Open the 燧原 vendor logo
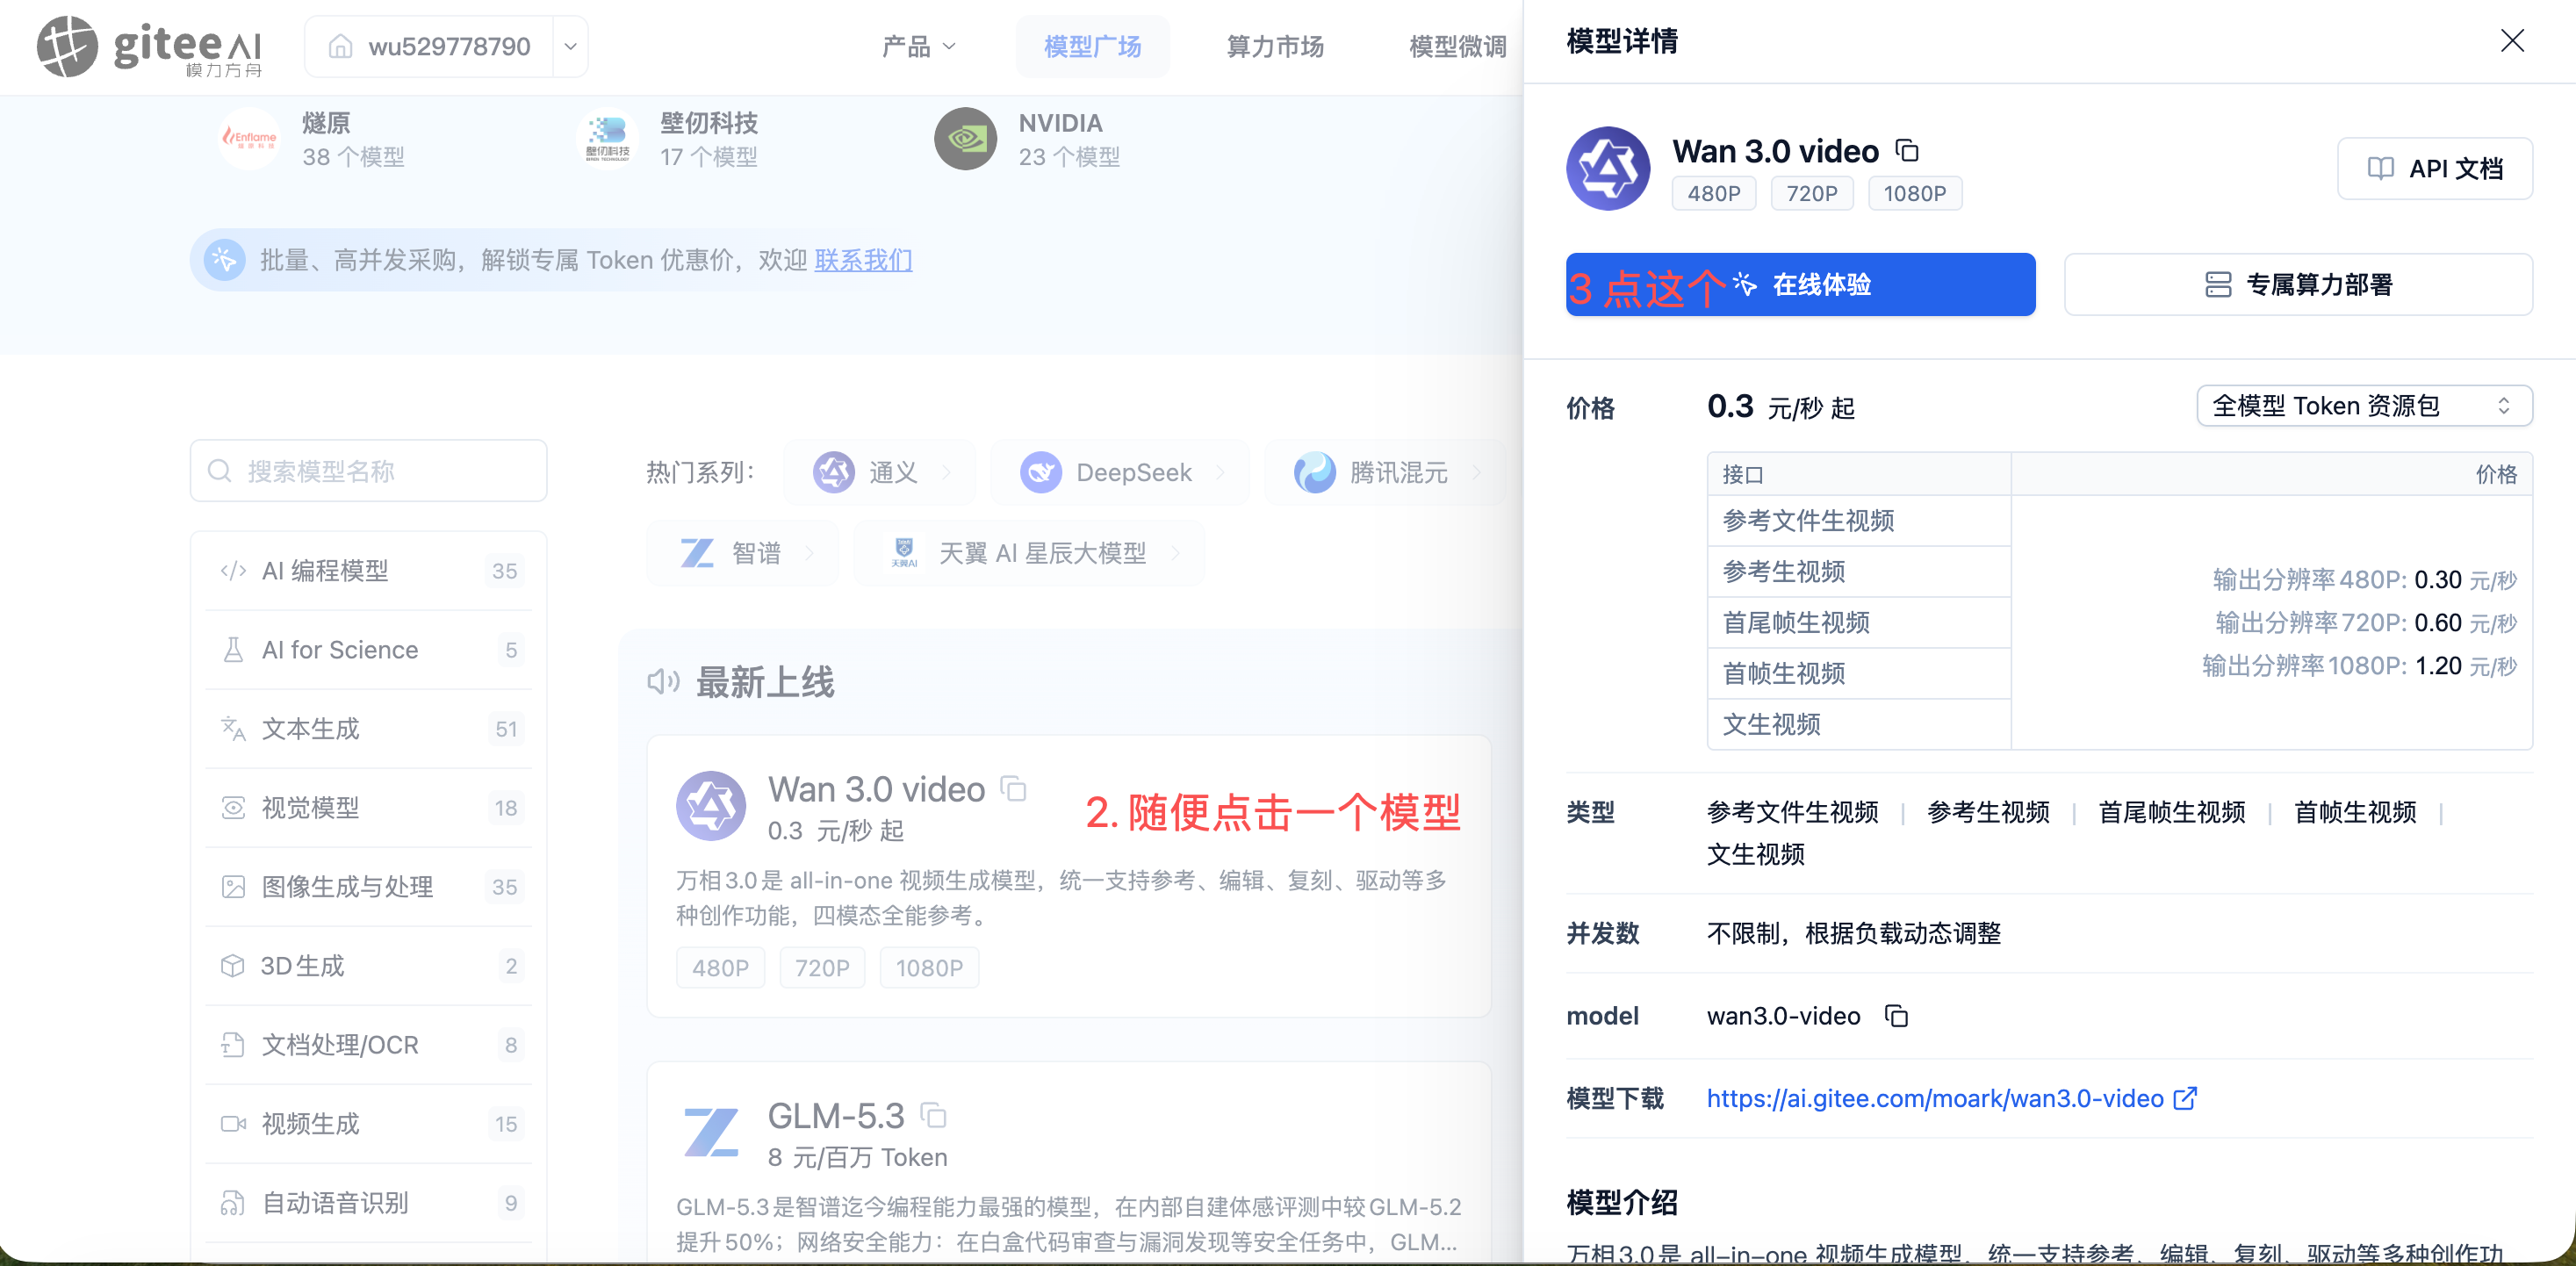 [249, 138]
